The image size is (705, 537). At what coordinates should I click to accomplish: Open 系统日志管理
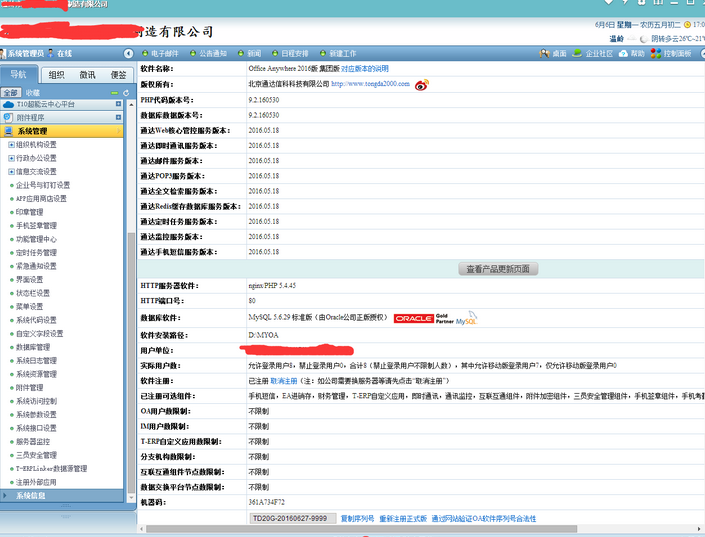pyautogui.click(x=36, y=361)
